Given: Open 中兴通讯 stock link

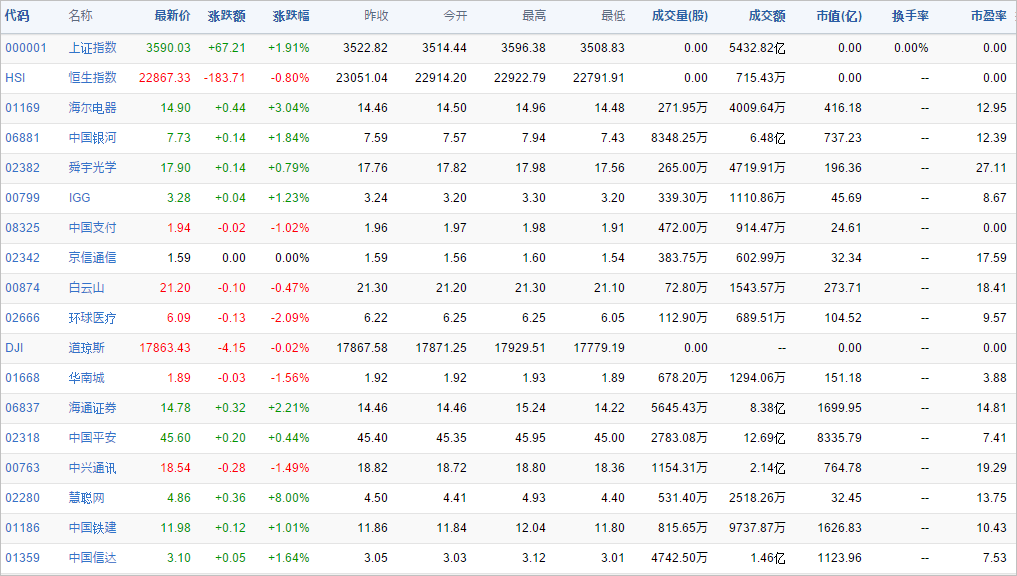Looking at the screenshot, I should (93, 468).
